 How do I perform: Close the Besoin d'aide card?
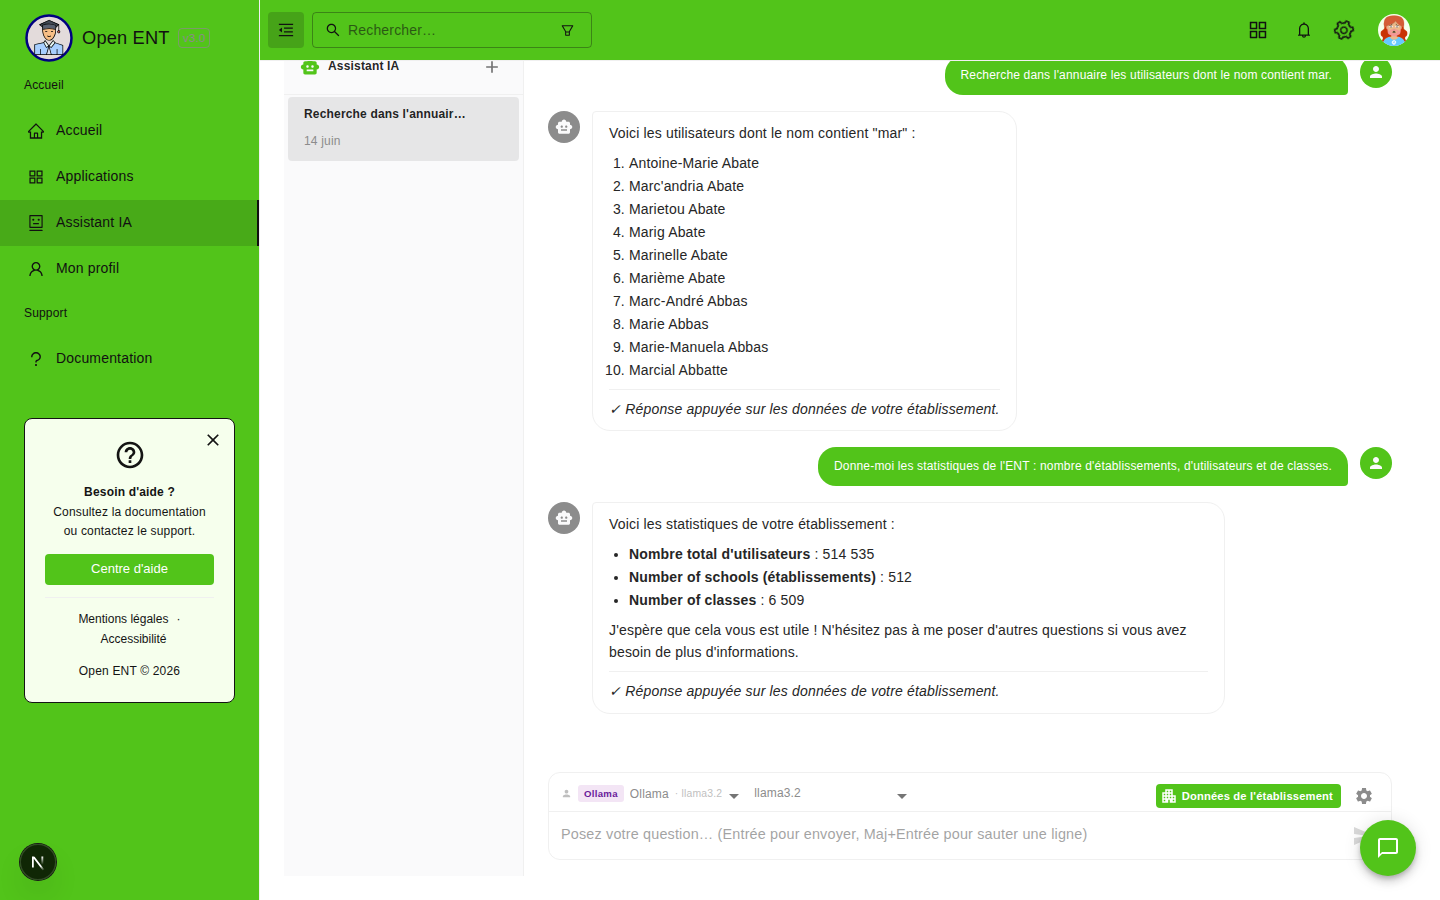(213, 440)
